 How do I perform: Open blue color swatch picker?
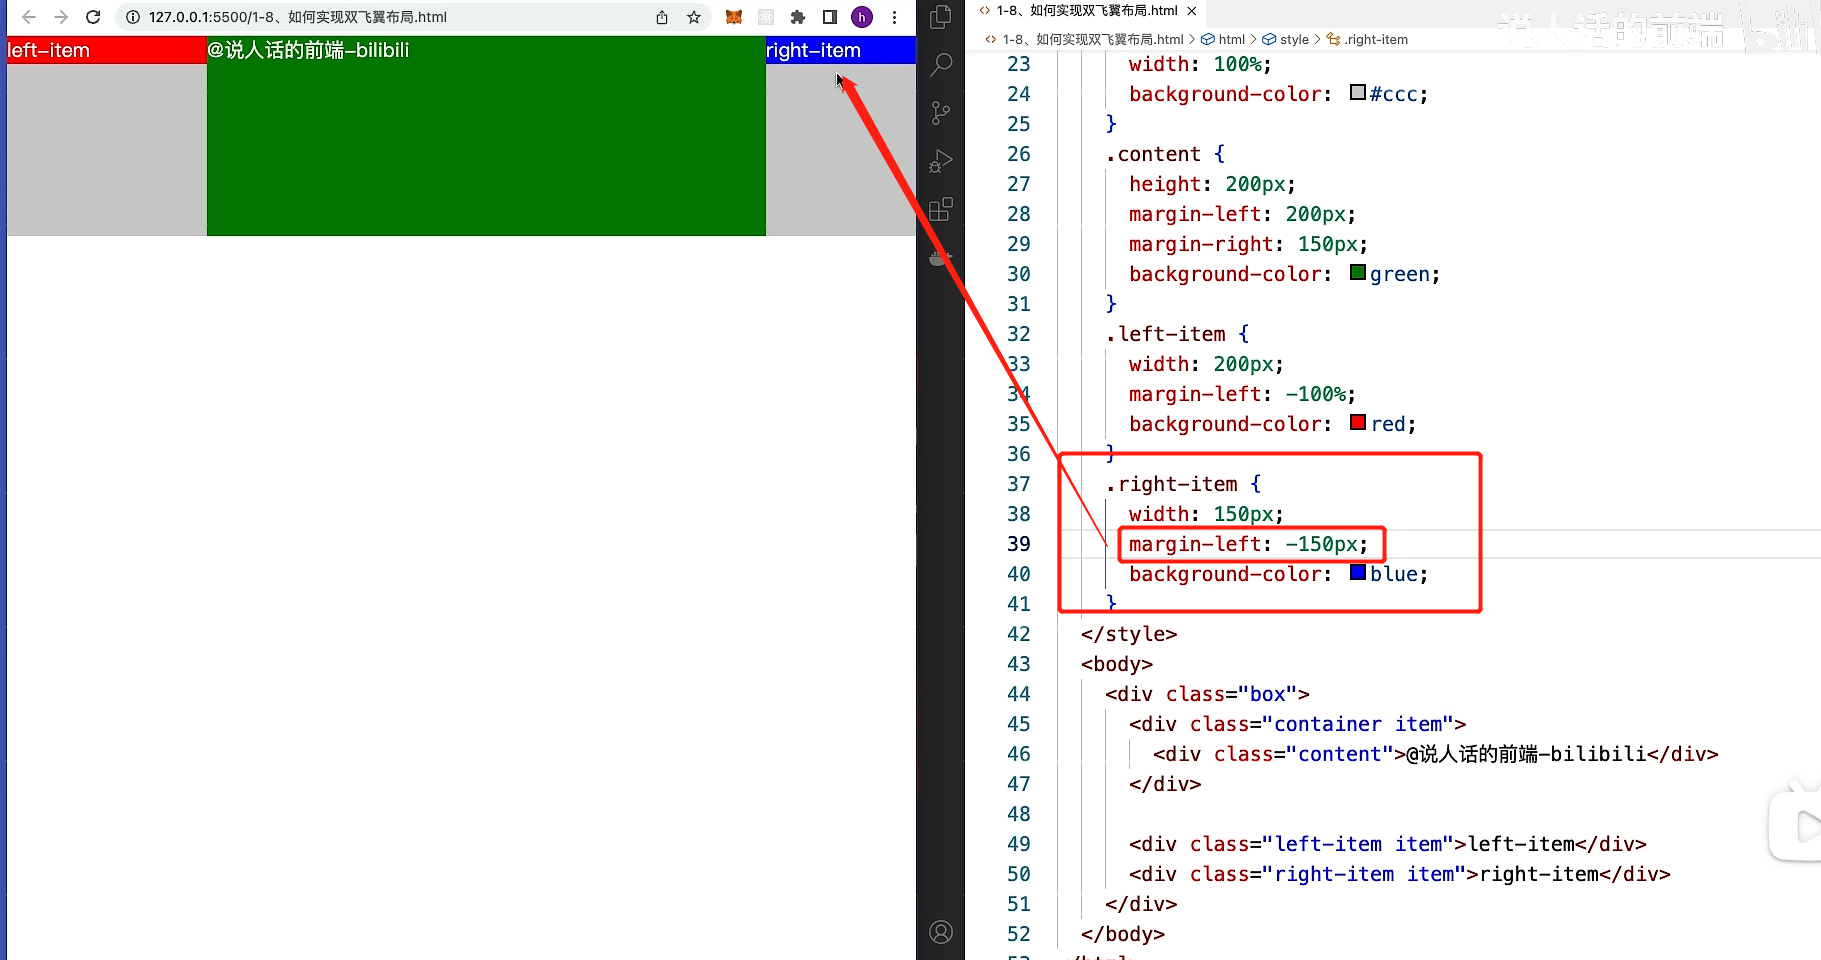(x=1358, y=572)
